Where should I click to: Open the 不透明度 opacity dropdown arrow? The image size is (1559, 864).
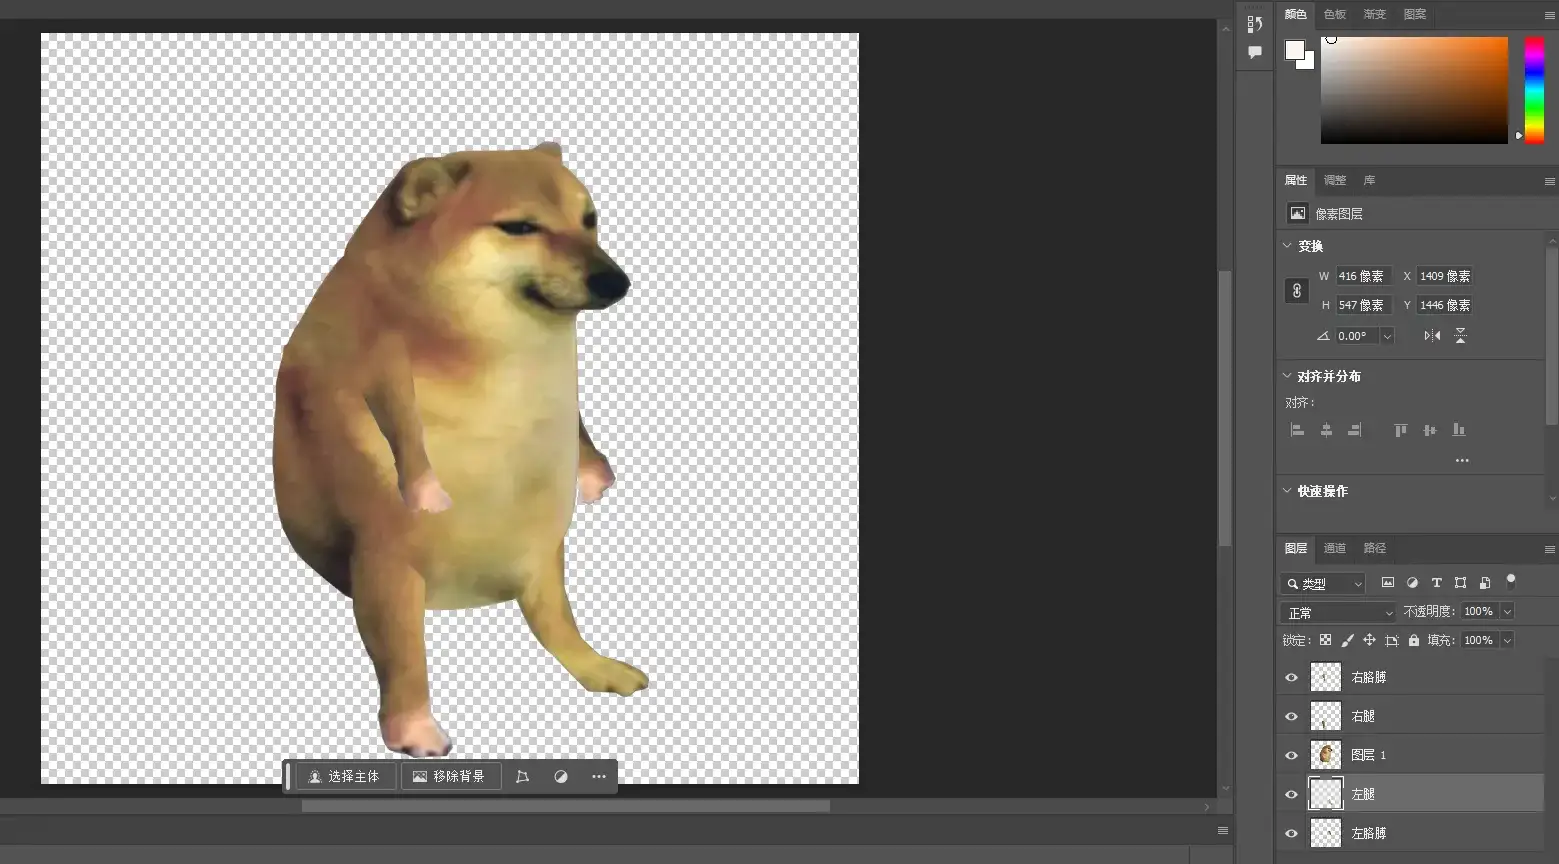click(1507, 611)
